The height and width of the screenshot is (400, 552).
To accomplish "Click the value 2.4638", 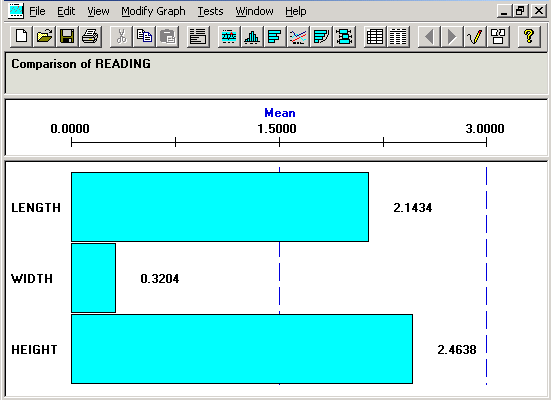I will 457,350.
